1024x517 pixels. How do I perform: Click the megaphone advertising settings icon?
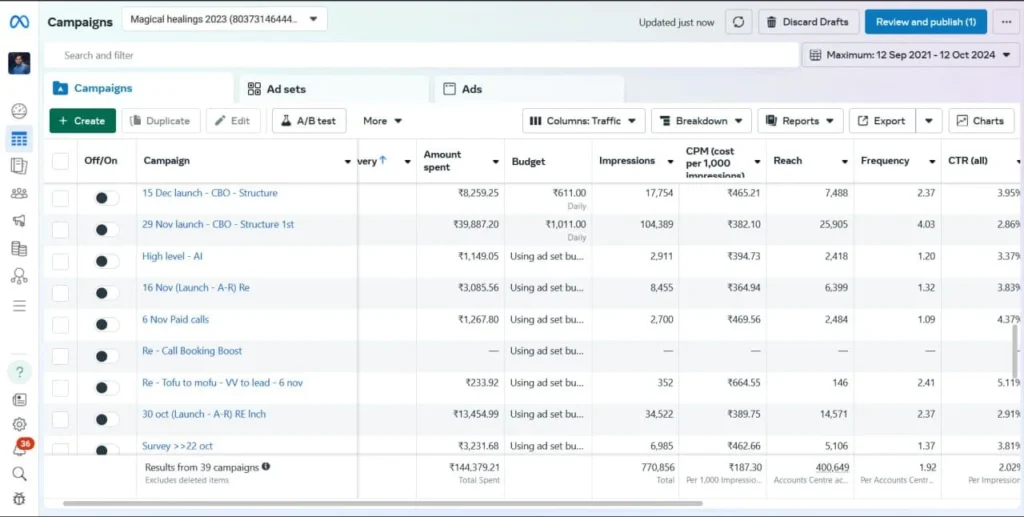[x=19, y=221]
